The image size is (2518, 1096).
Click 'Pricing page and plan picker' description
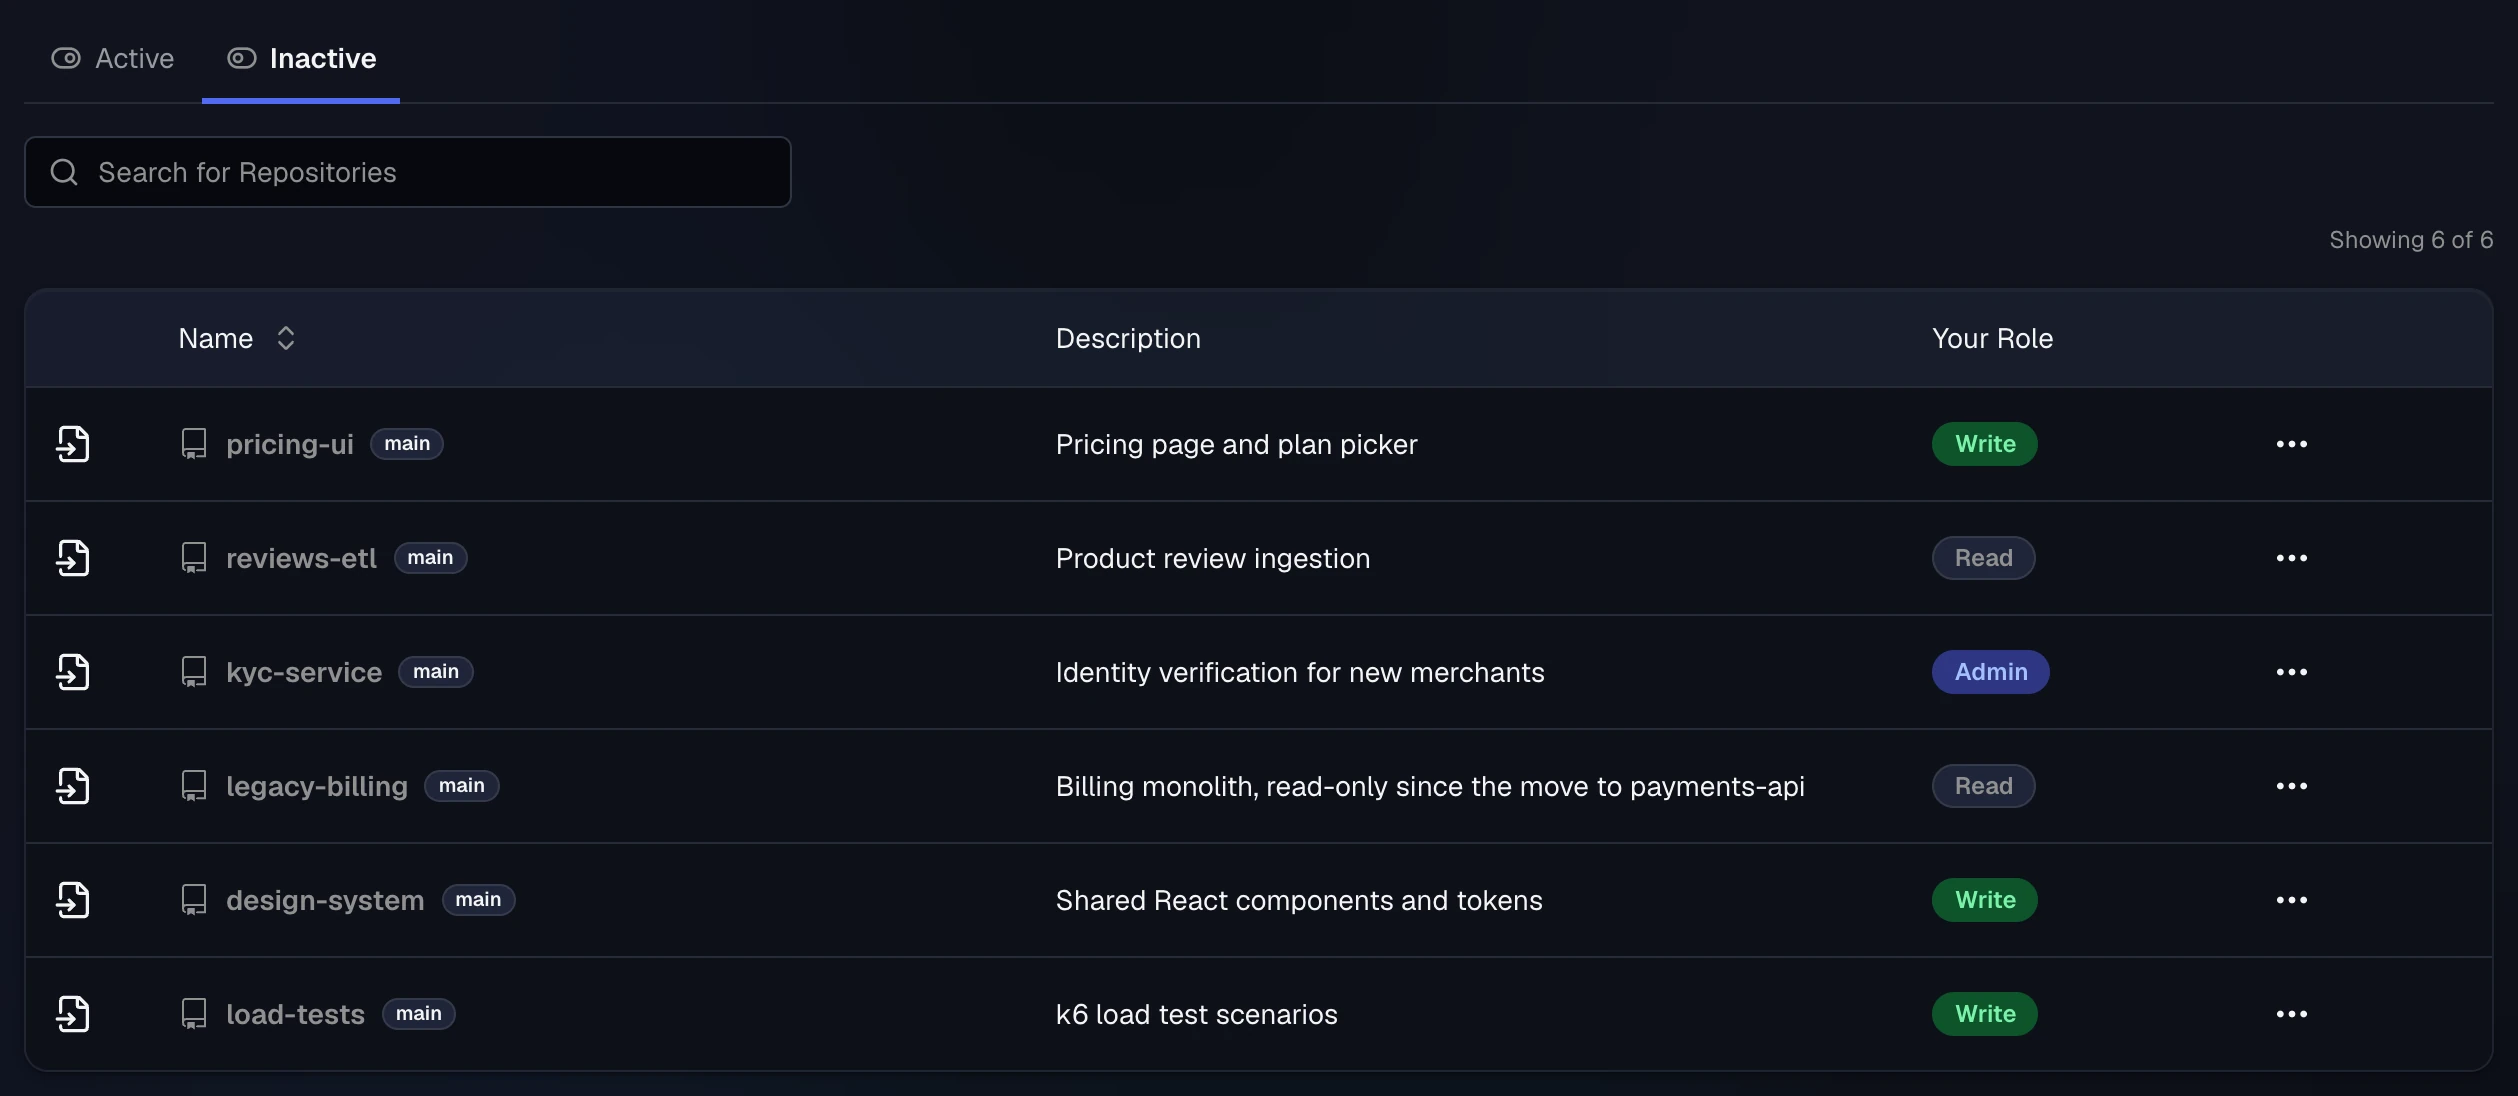1237,444
